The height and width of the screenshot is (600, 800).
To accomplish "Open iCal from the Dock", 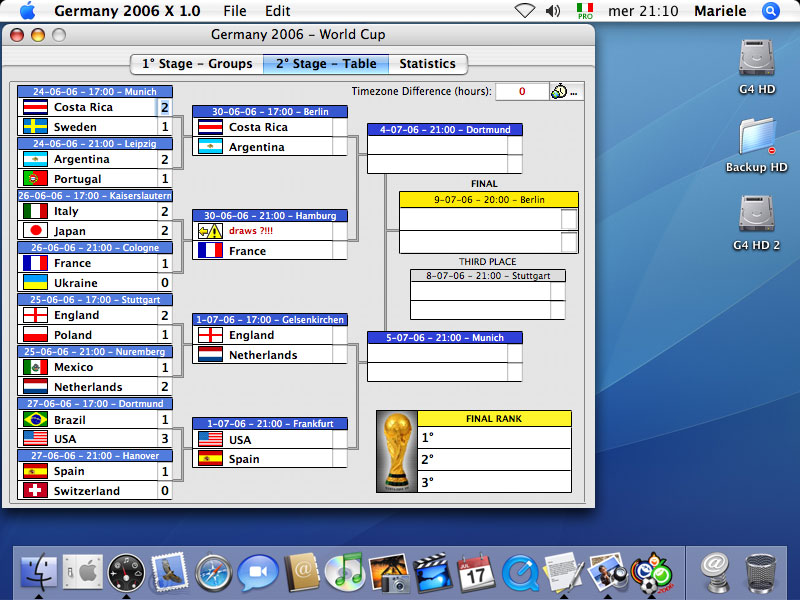I will [x=476, y=573].
